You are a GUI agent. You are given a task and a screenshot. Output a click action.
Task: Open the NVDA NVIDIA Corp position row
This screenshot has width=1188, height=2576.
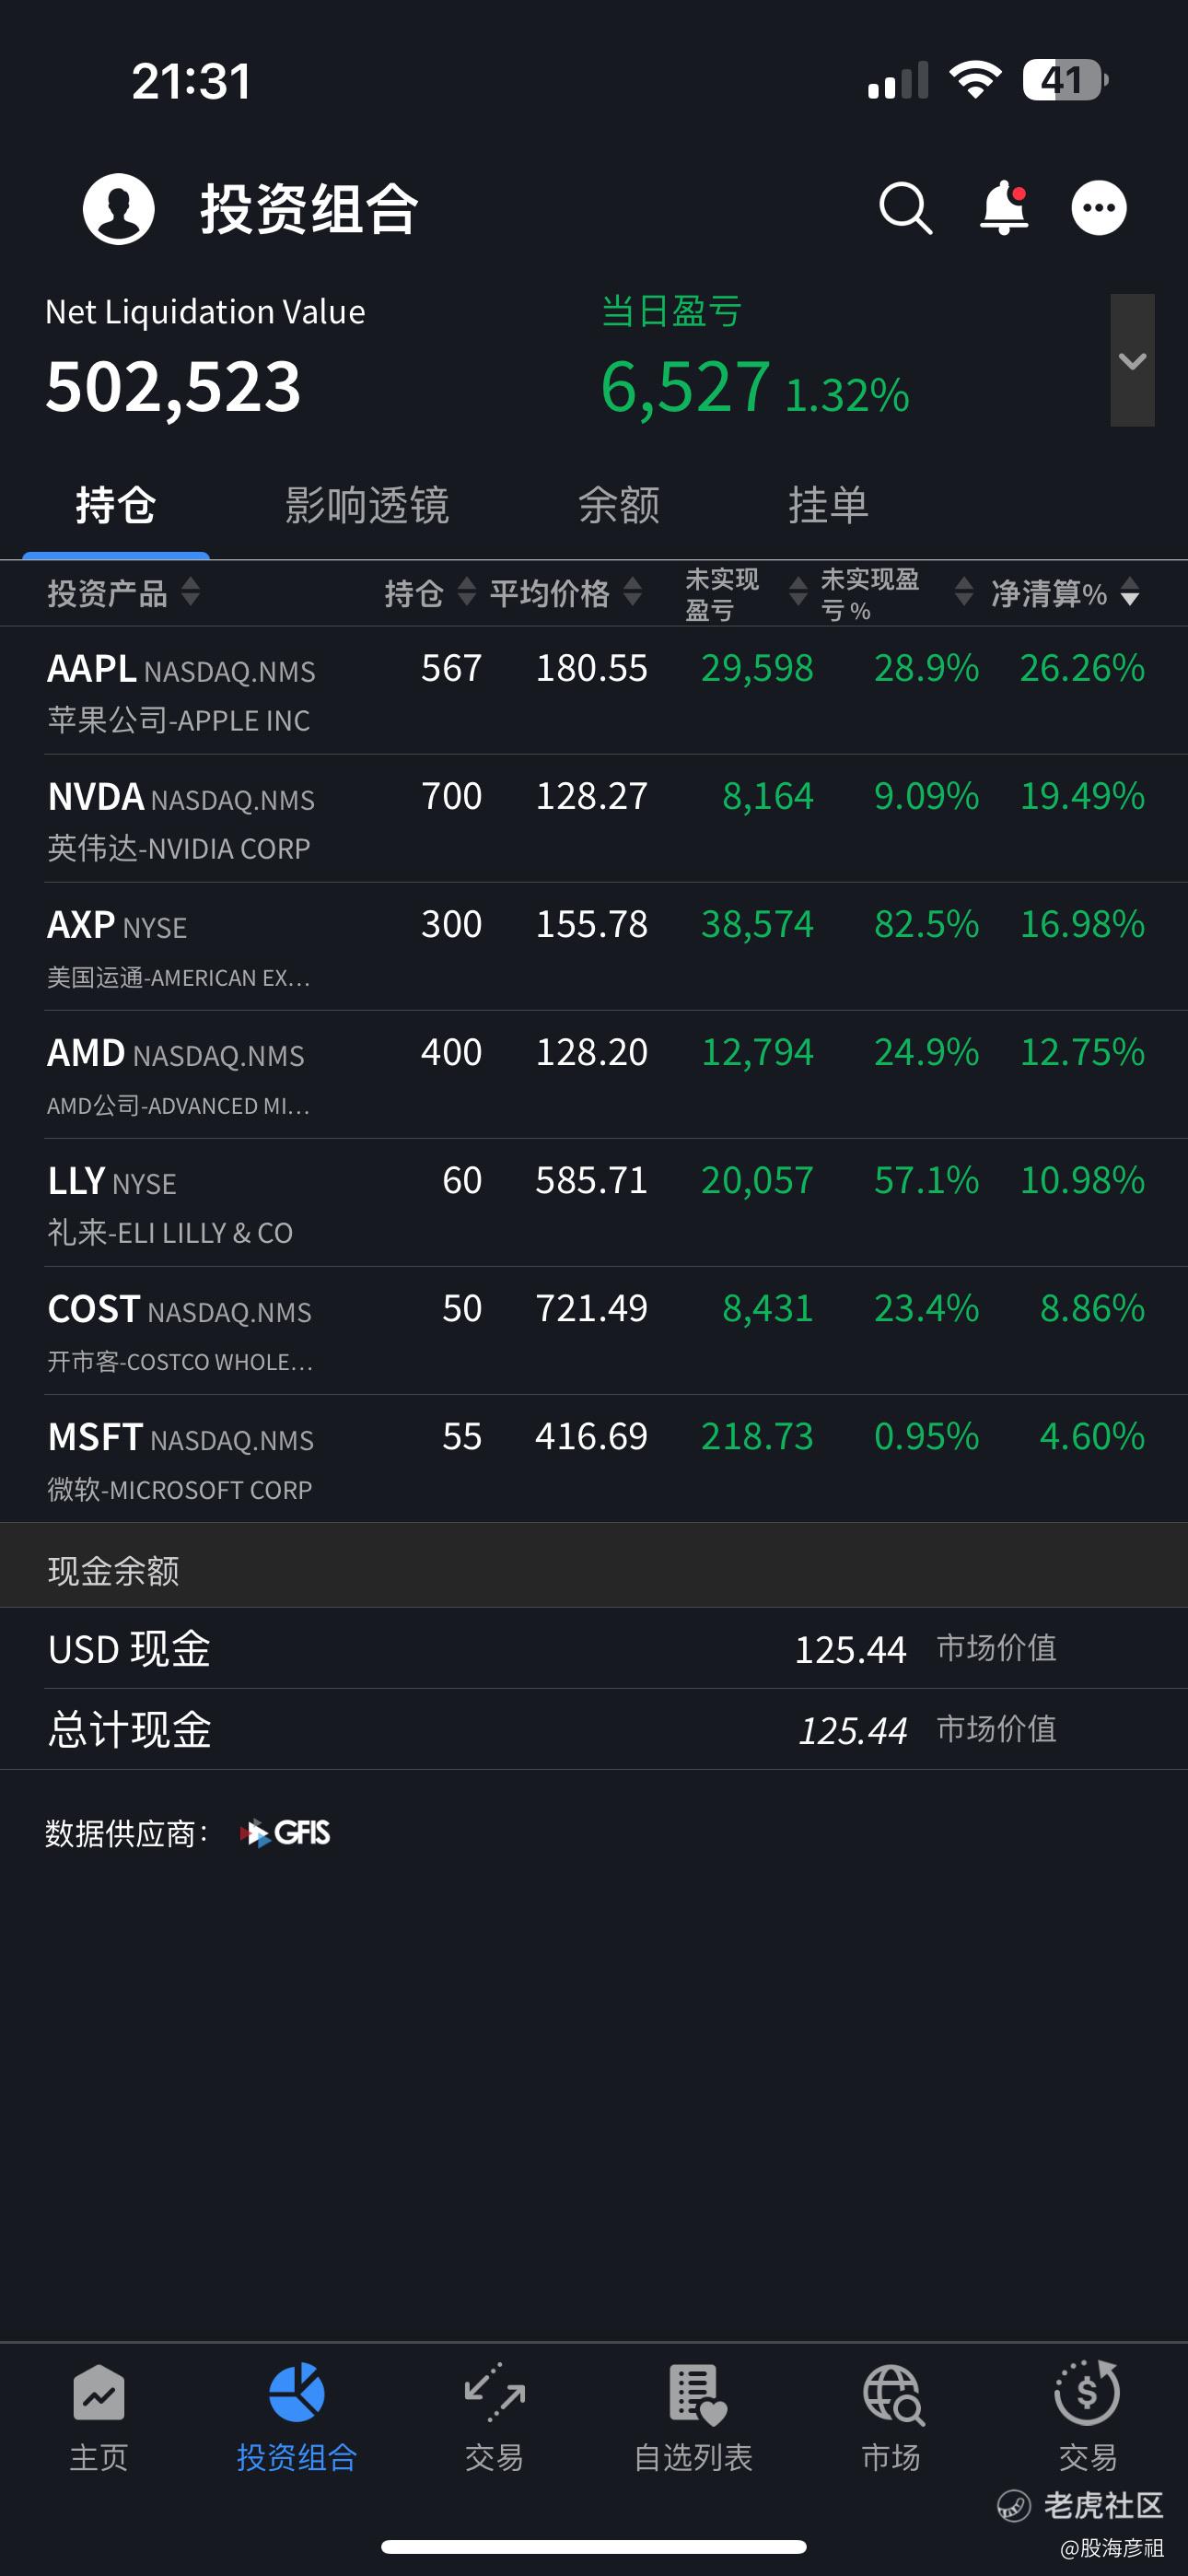point(594,819)
